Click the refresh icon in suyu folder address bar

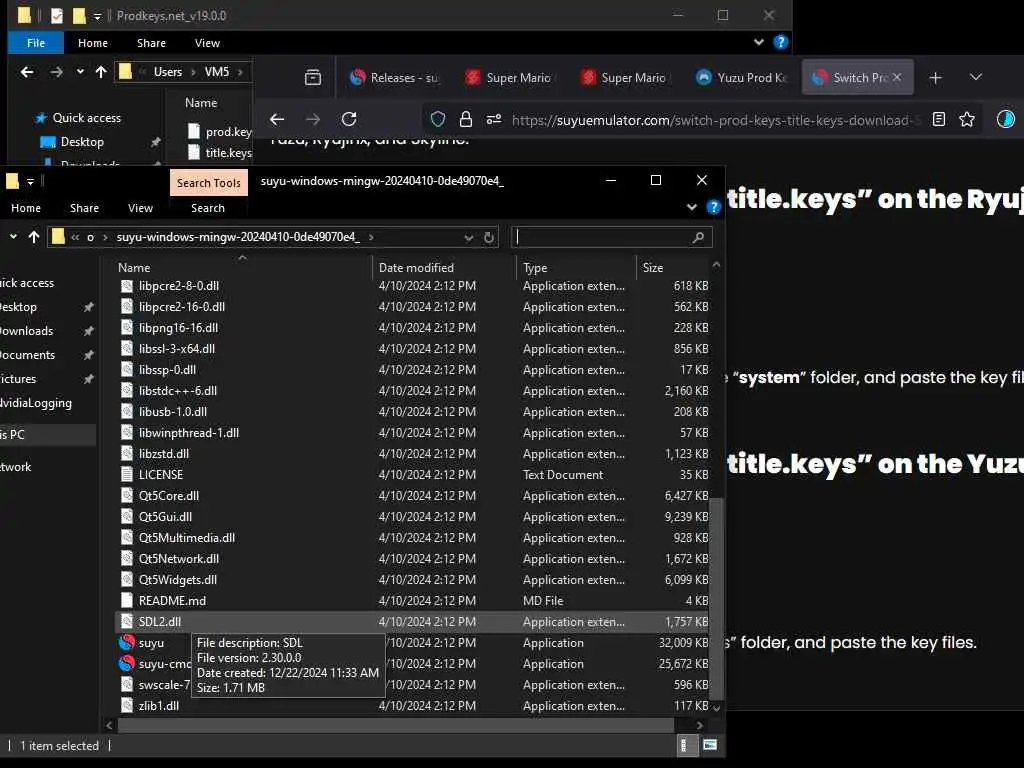(x=488, y=238)
